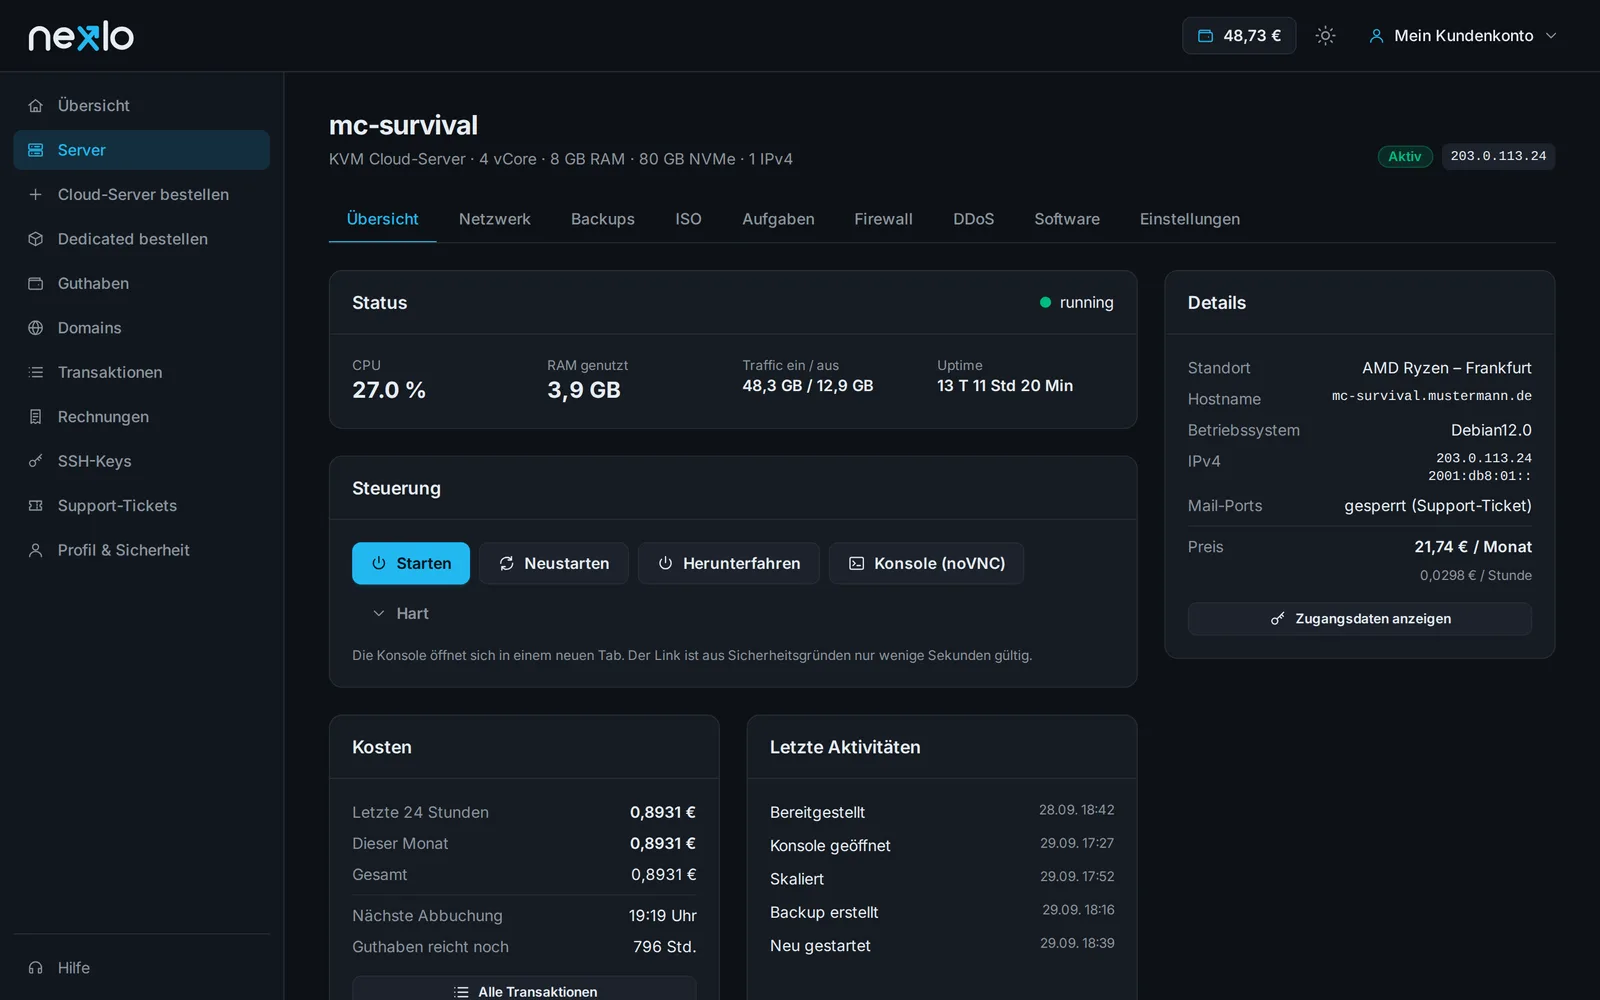
Task: Click the nexlo logo
Action: [81, 36]
